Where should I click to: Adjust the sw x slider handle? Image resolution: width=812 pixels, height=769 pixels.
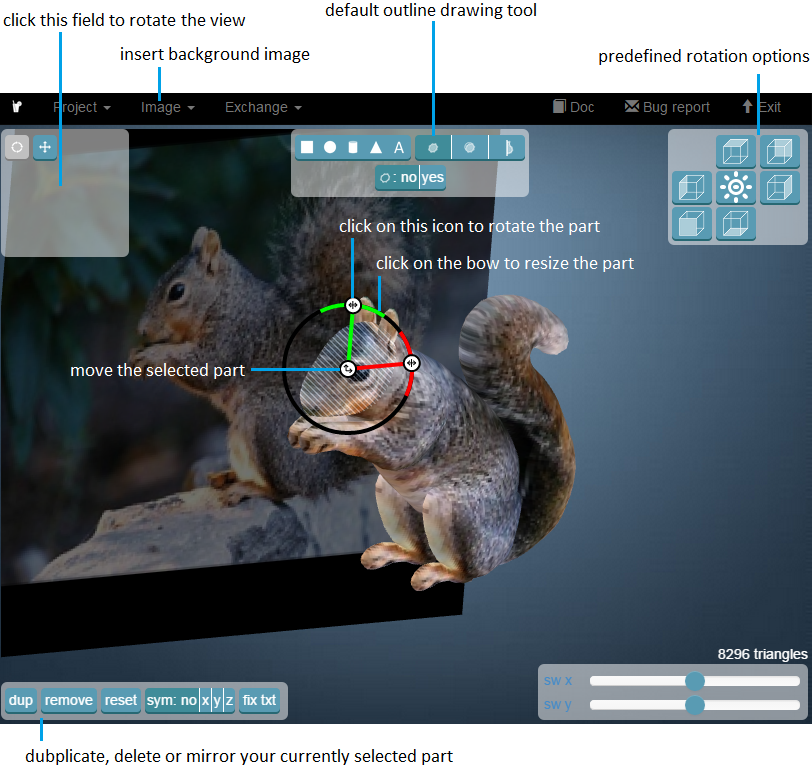[x=696, y=680]
